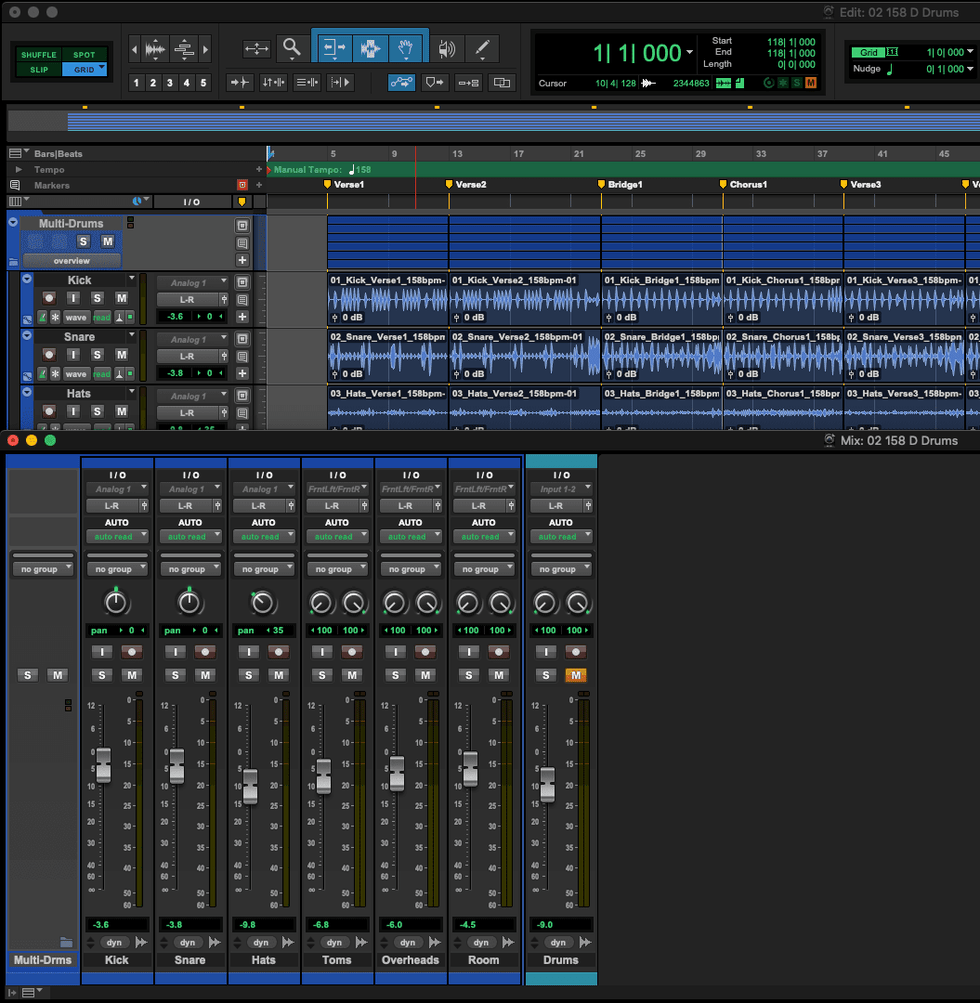
Task: Click the Room channel volume fader
Action: (x=470, y=768)
